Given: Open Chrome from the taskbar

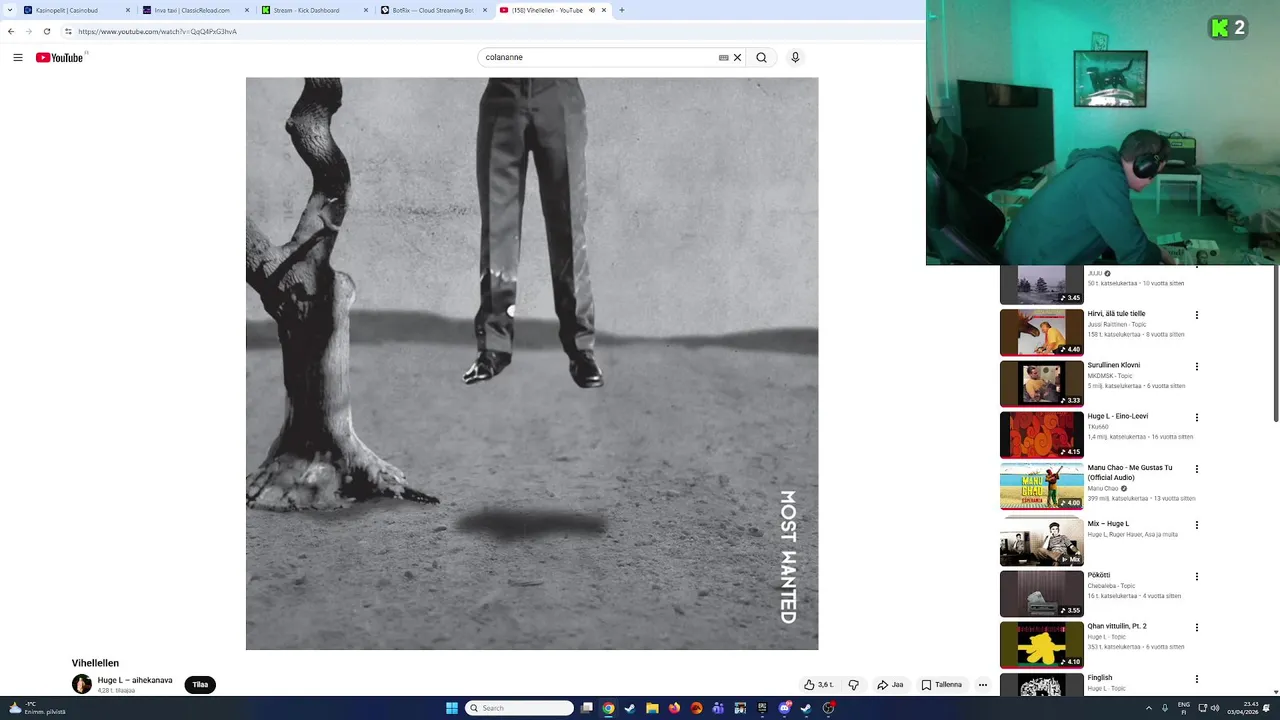Looking at the screenshot, I should (608, 708).
